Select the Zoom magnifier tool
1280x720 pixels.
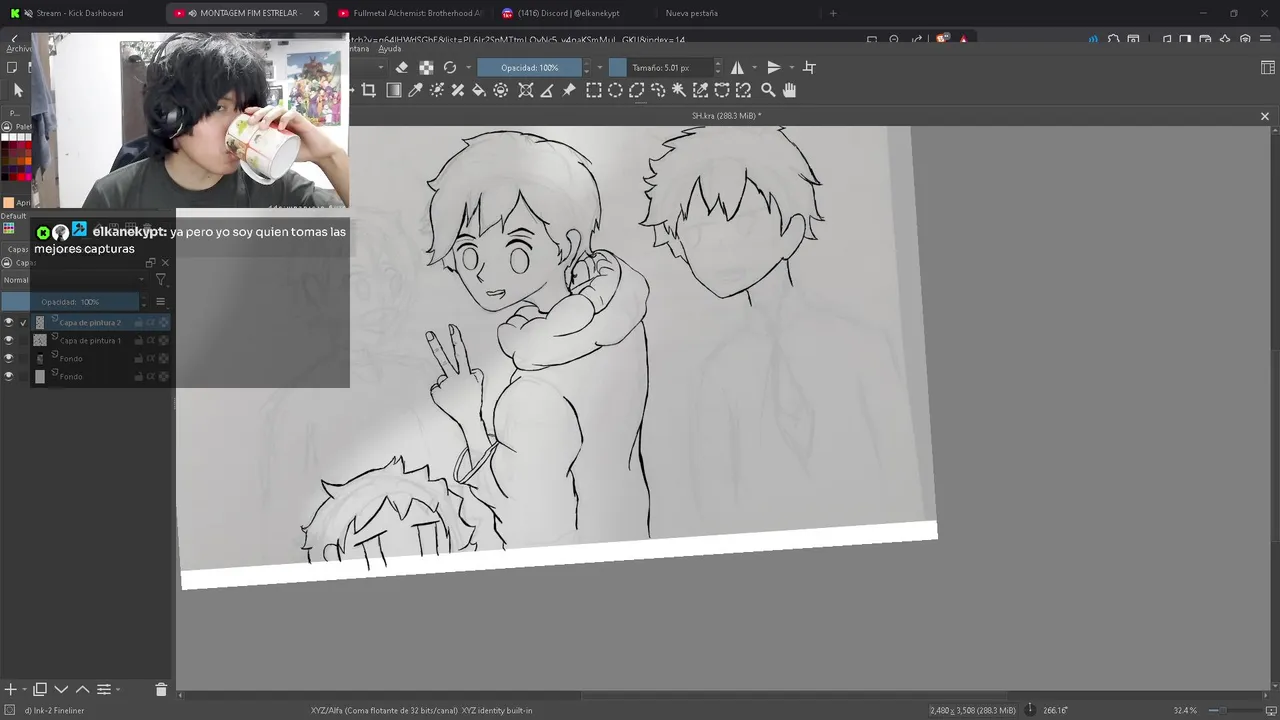[x=768, y=90]
